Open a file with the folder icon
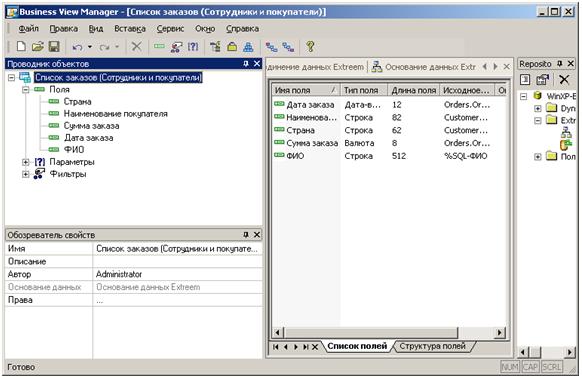 tap(37, 47)
